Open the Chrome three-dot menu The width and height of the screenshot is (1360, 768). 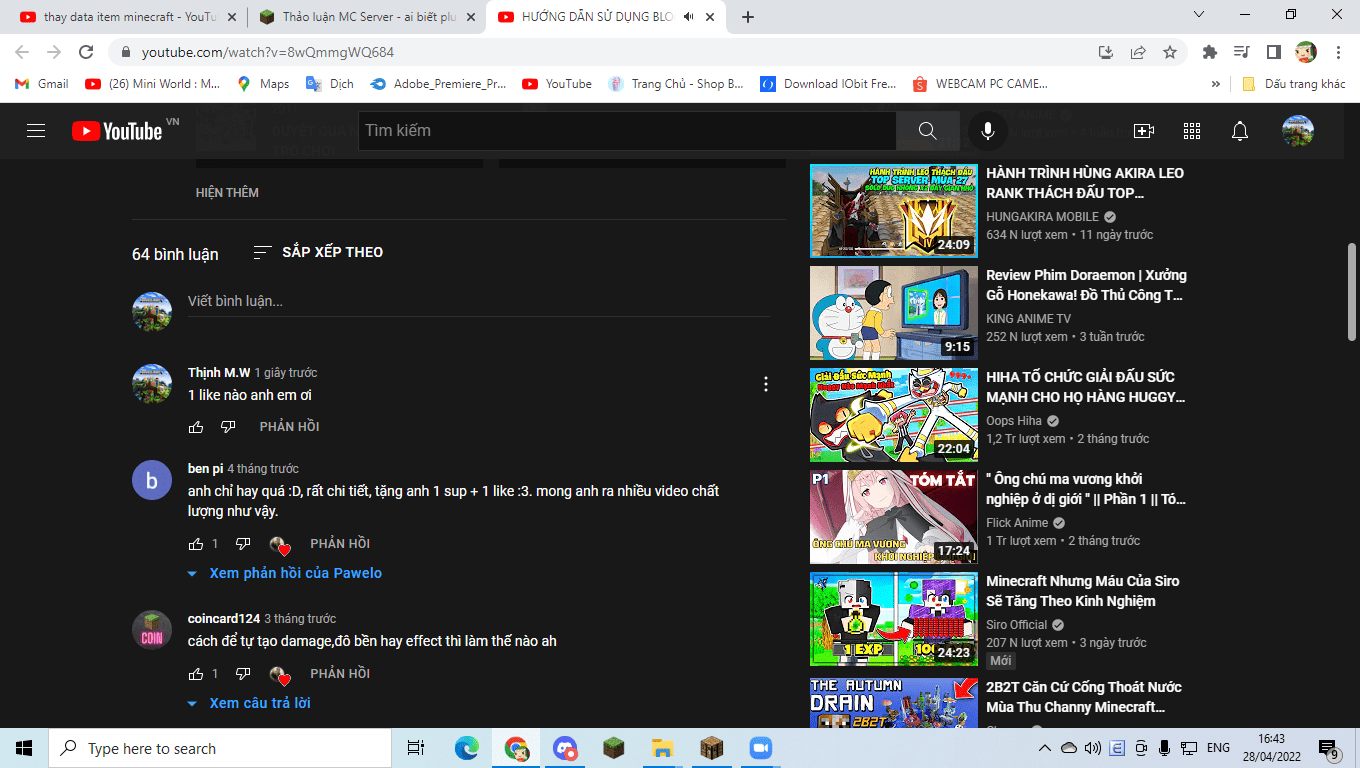click(1338, 52)
